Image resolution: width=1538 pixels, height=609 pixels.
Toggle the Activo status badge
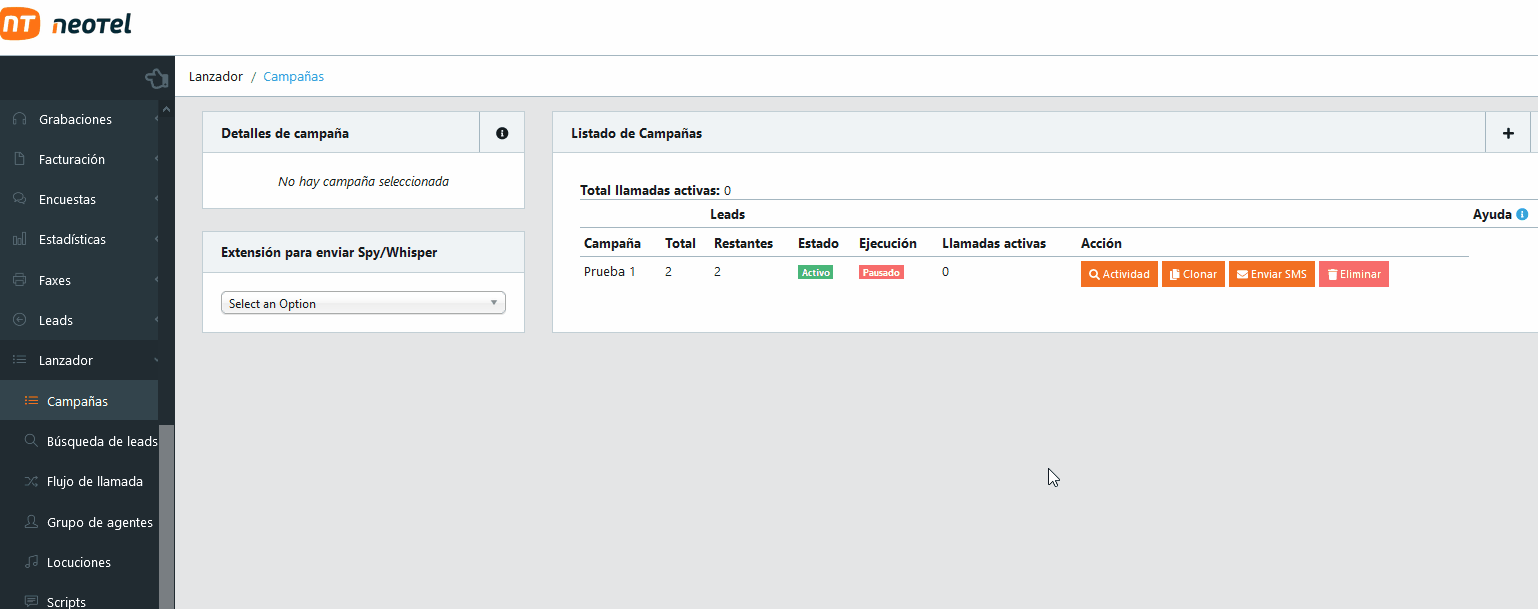(x=815, y=272)
